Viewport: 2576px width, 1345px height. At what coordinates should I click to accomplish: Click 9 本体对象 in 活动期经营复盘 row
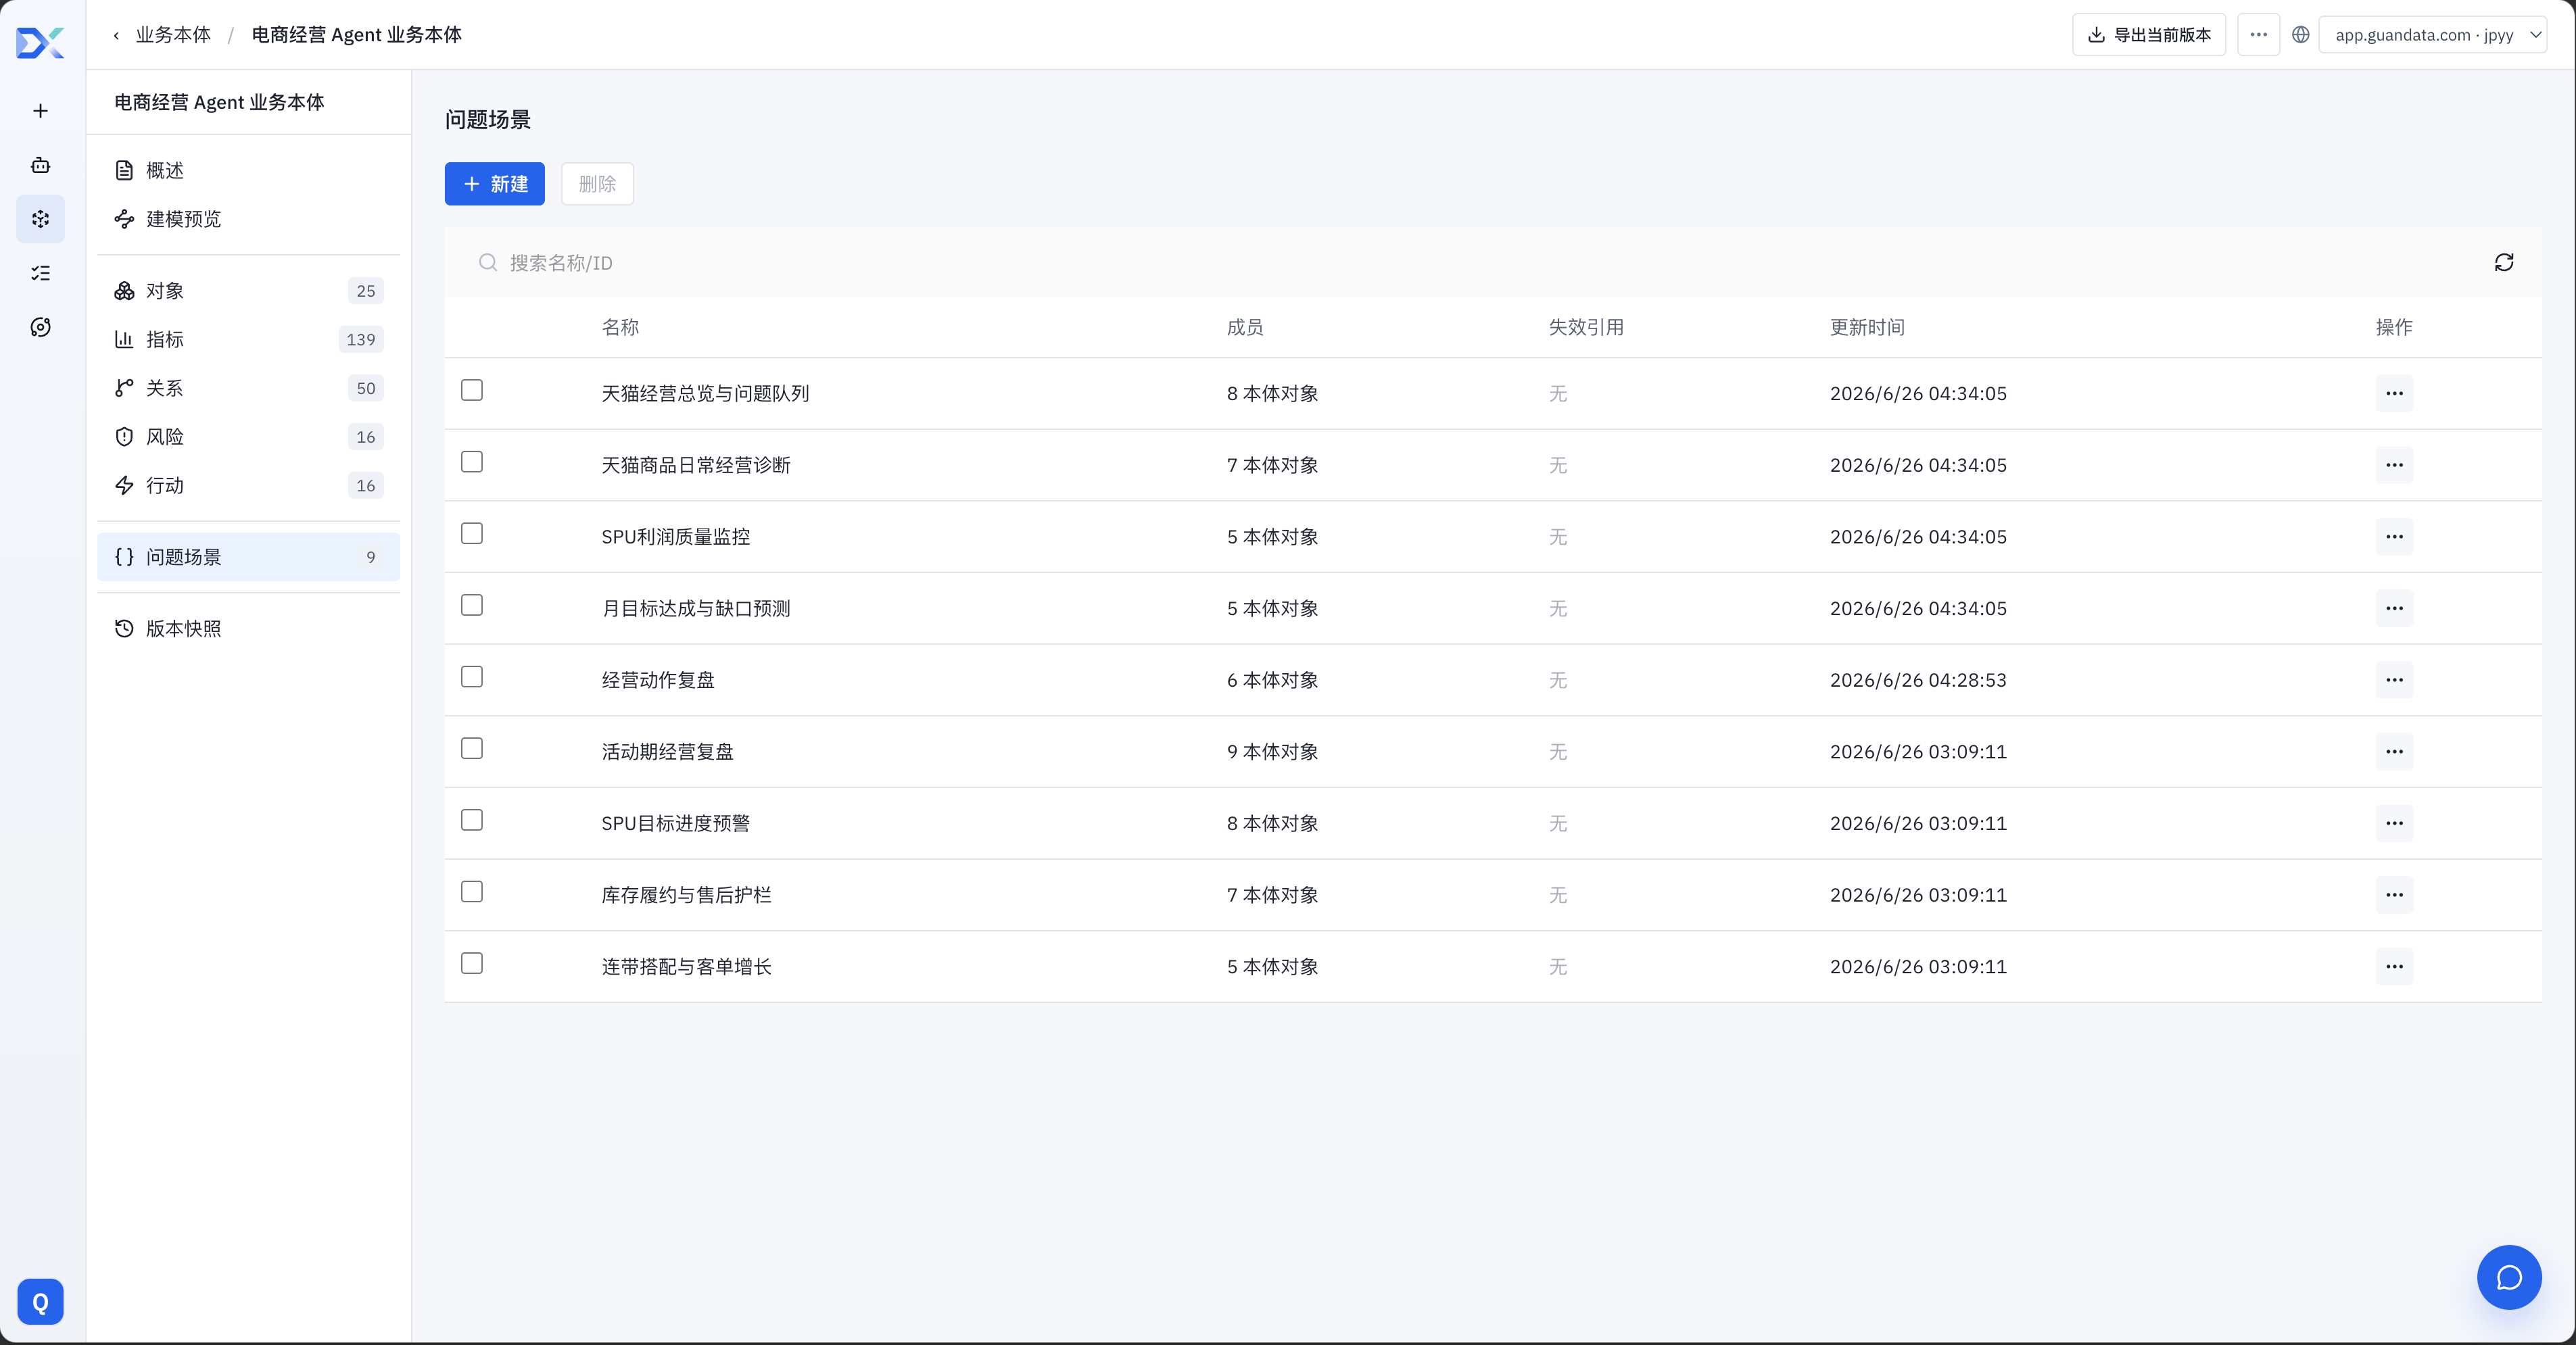tap(1272, 752)
